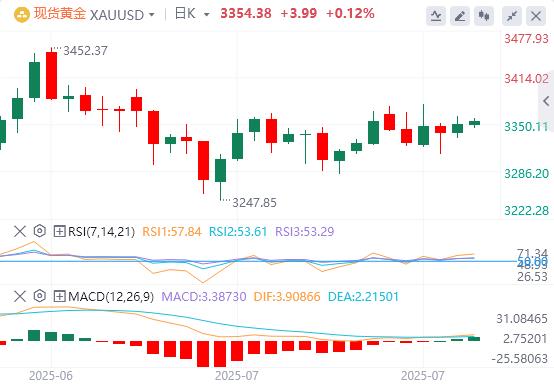
Task: Remove the MACD indicator panel
Action: click(x=20, y=296)
